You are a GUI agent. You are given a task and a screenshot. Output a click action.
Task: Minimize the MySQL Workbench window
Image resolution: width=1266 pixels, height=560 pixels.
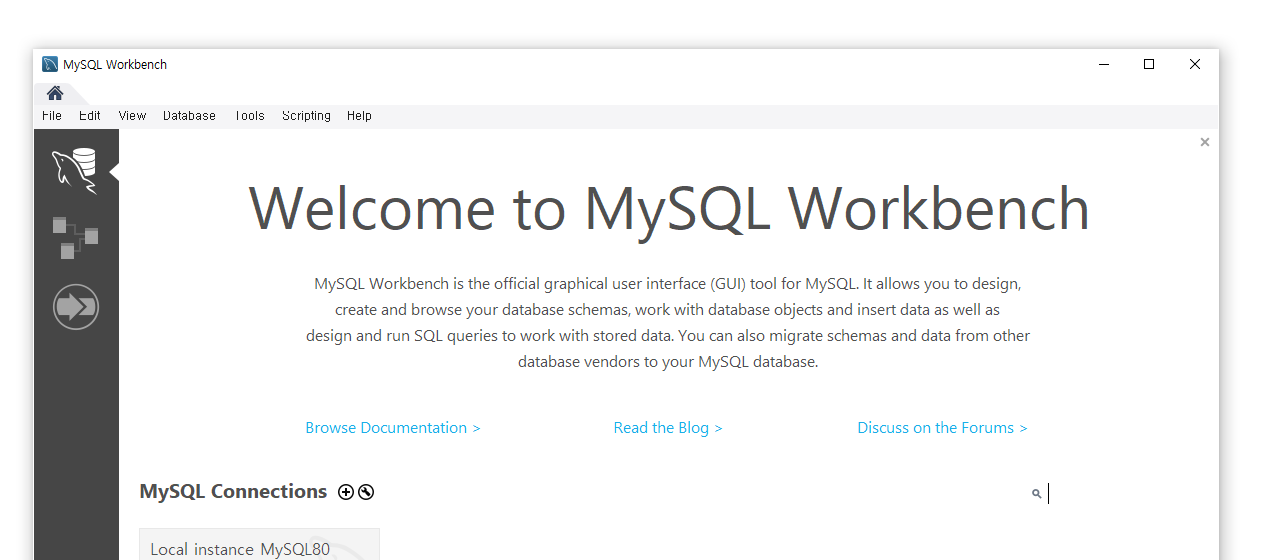(1104, 64)
